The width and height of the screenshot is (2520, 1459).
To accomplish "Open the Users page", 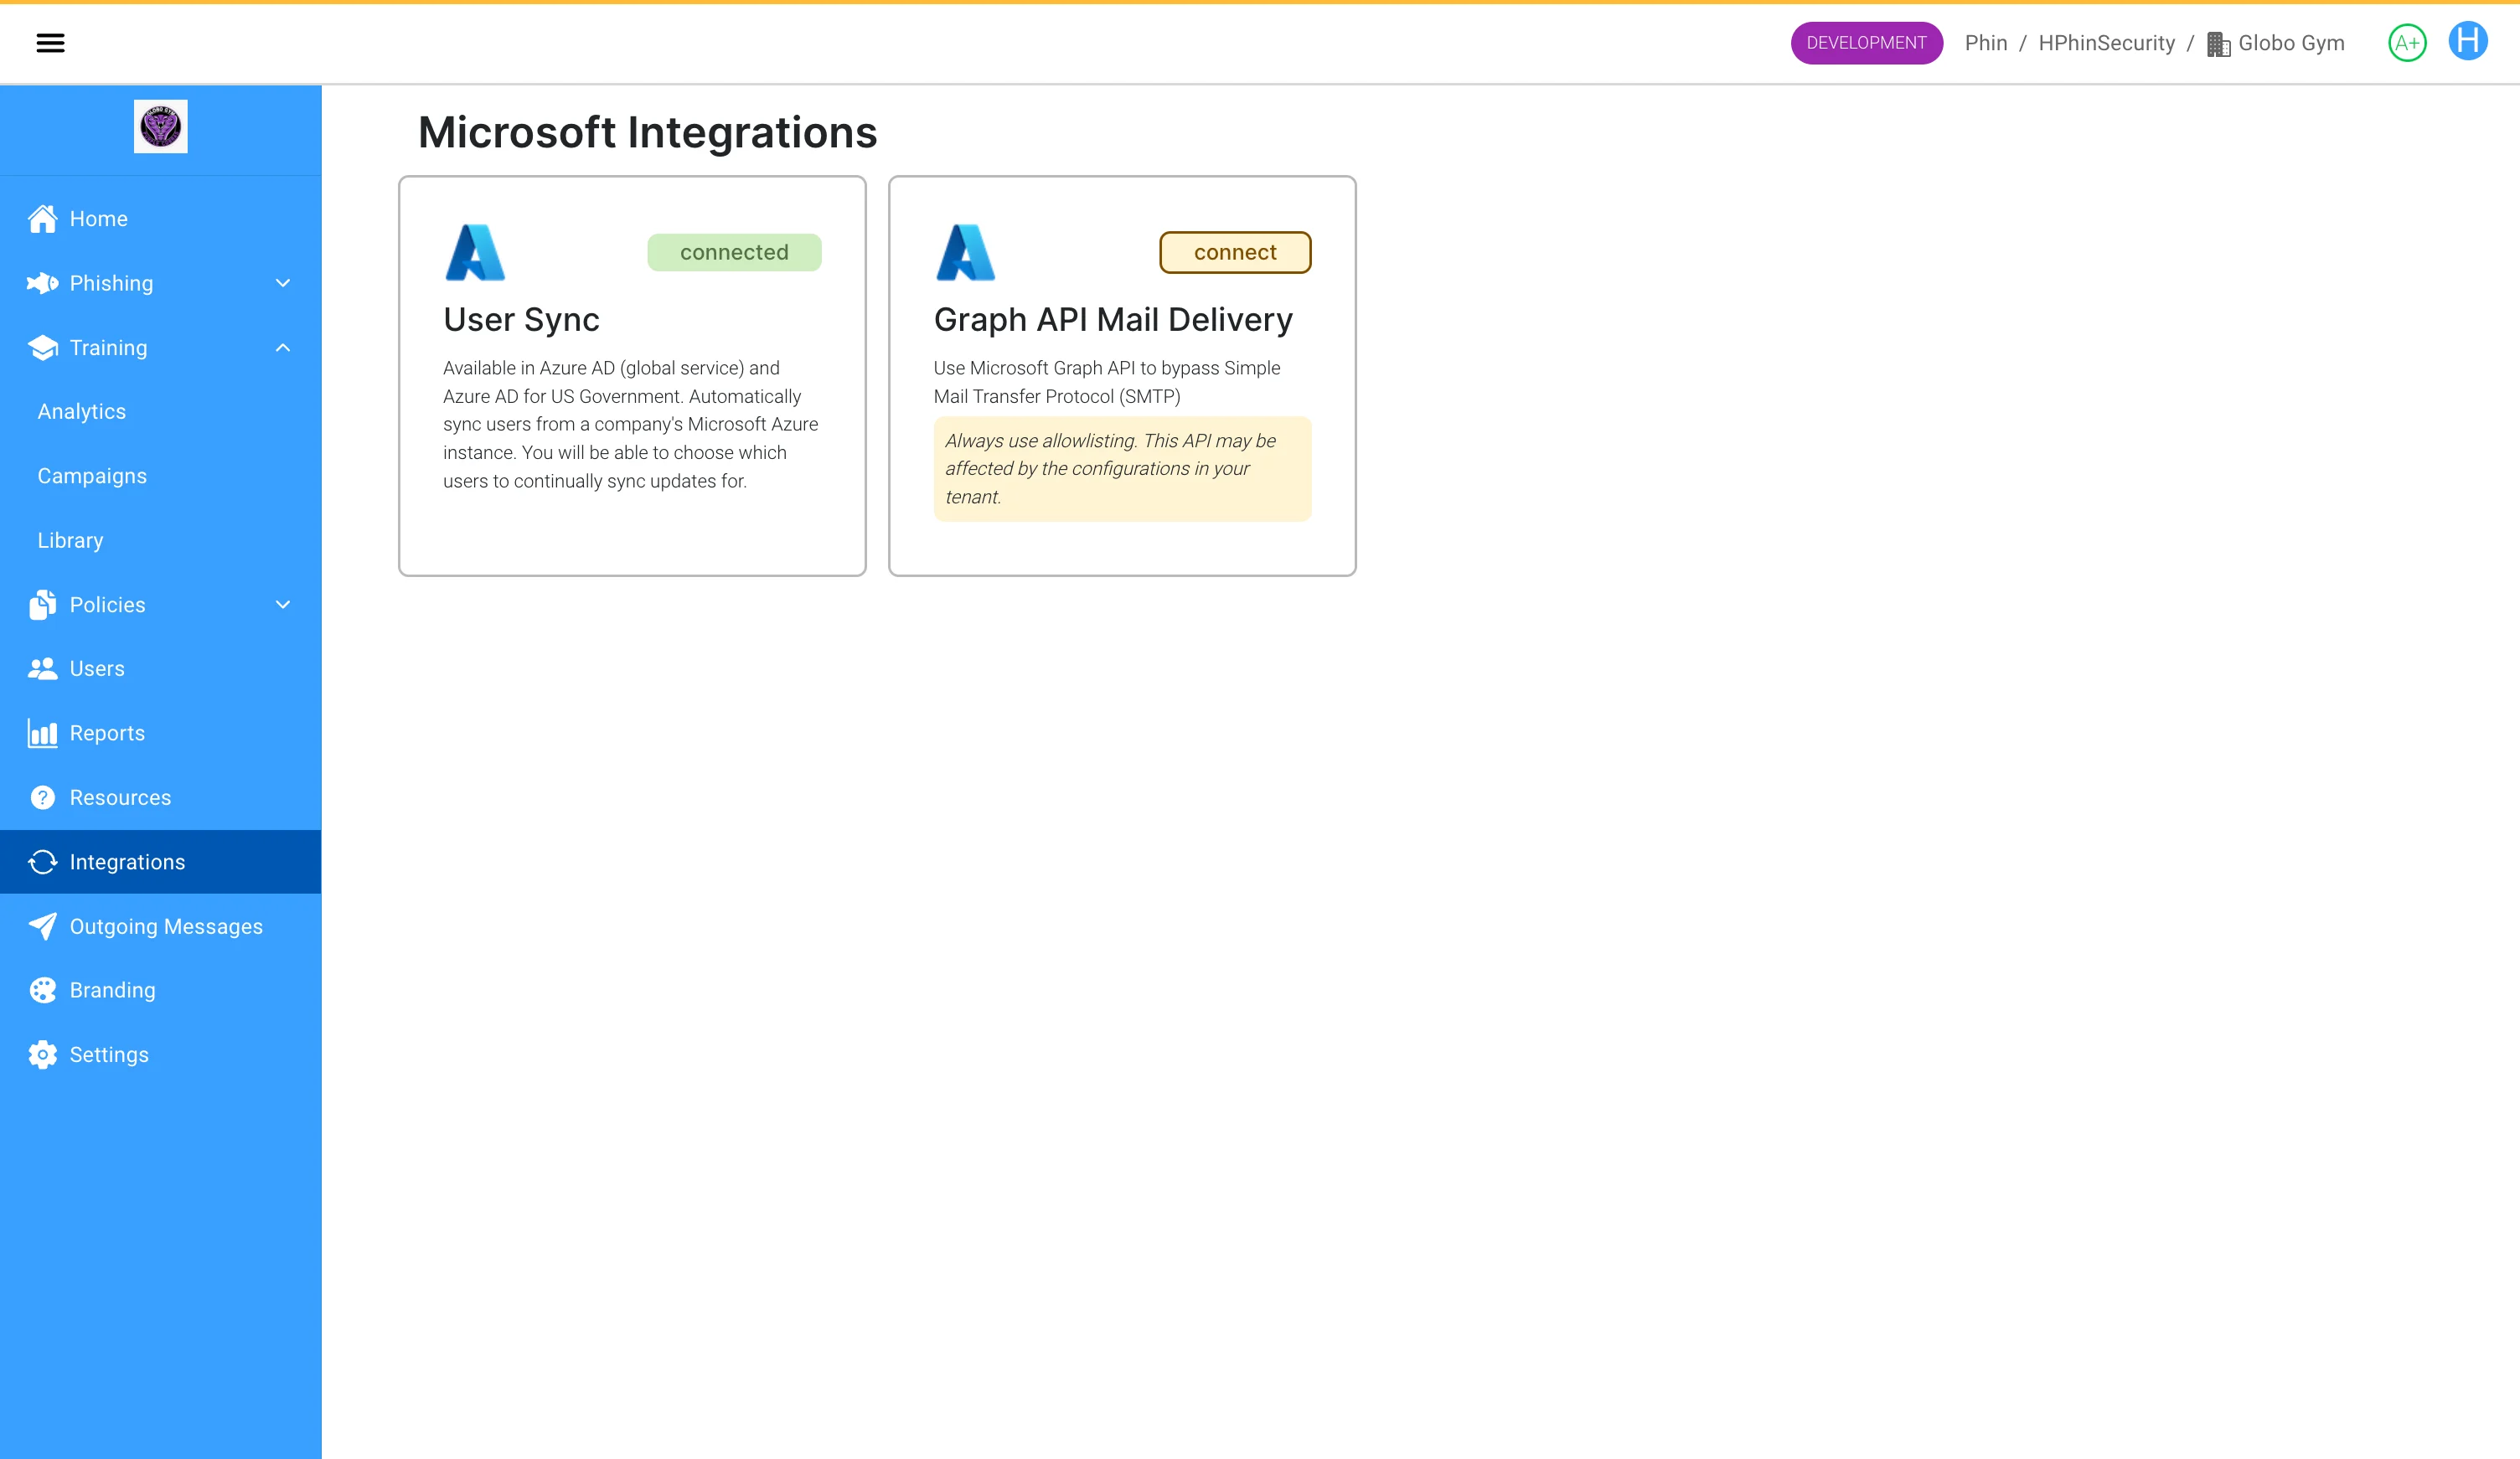I will [x=161, y=669].
